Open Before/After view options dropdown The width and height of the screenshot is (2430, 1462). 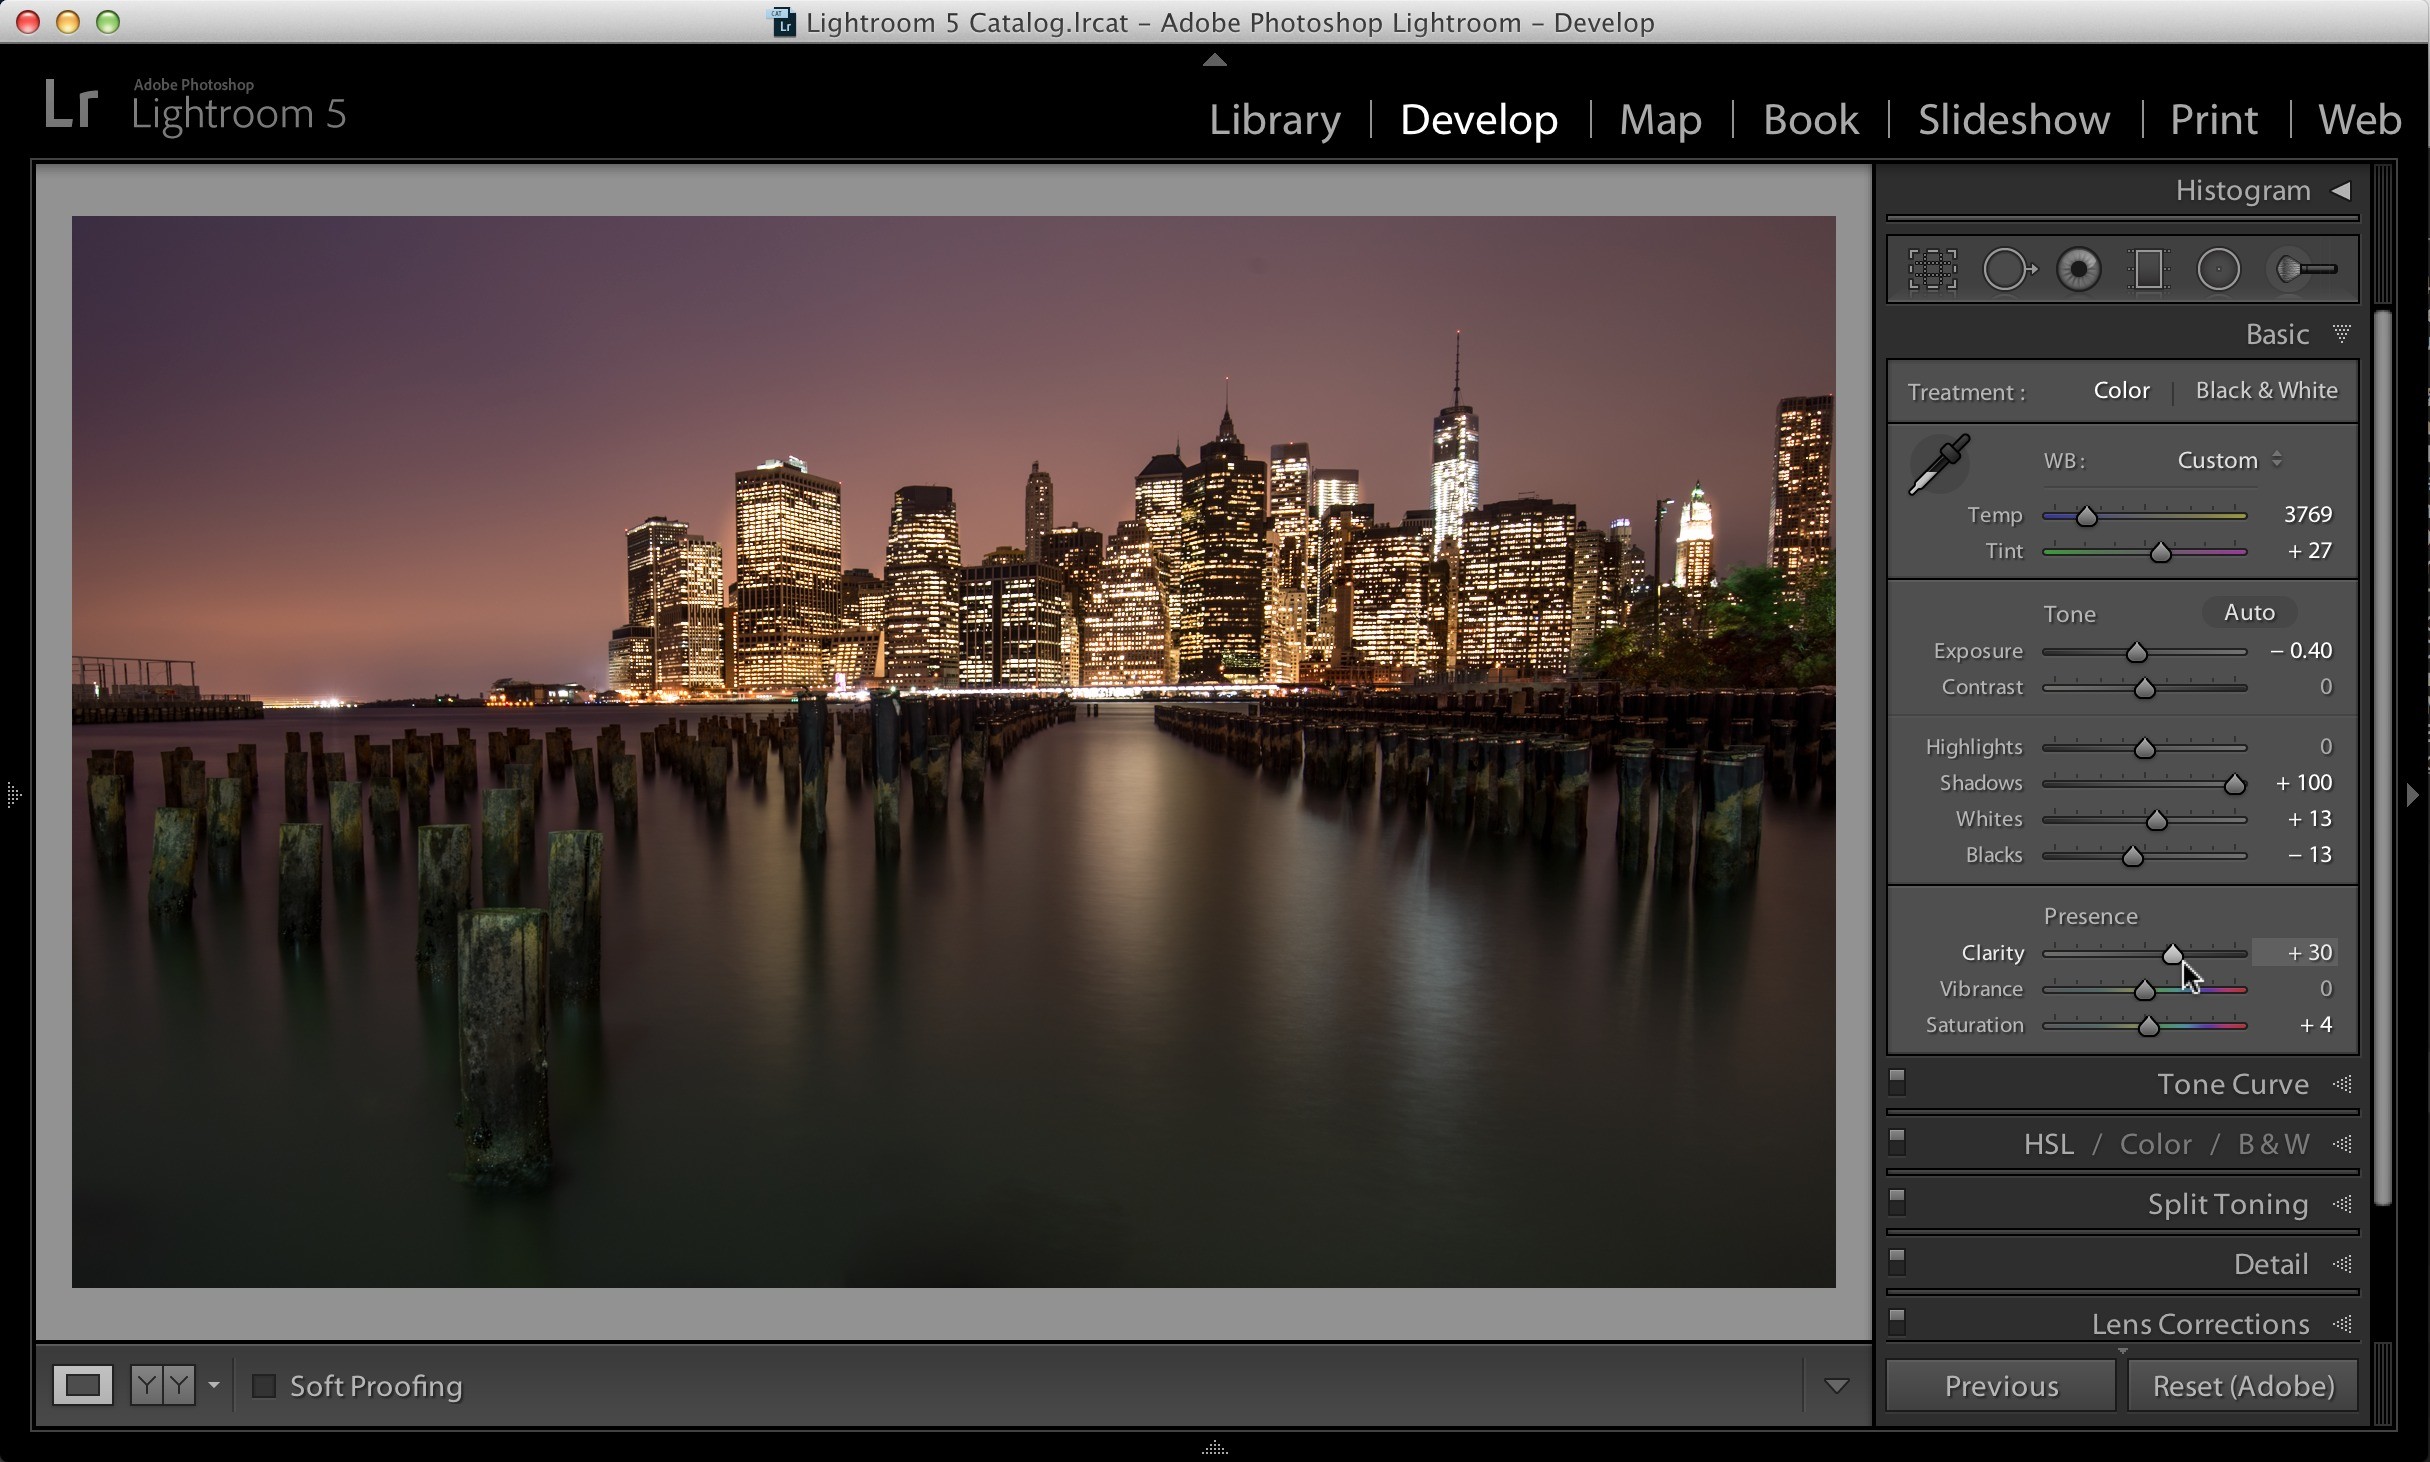coord(213,1386)
